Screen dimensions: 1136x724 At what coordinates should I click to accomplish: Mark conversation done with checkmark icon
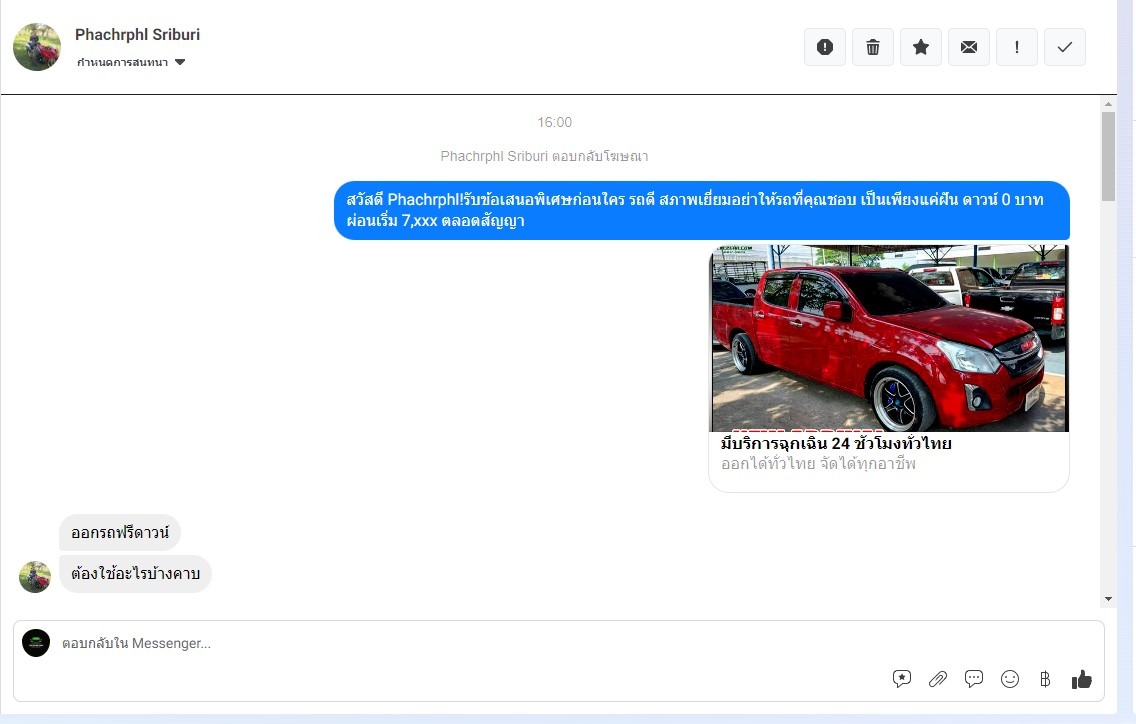pyautogui.click(x=1065, y=47)
